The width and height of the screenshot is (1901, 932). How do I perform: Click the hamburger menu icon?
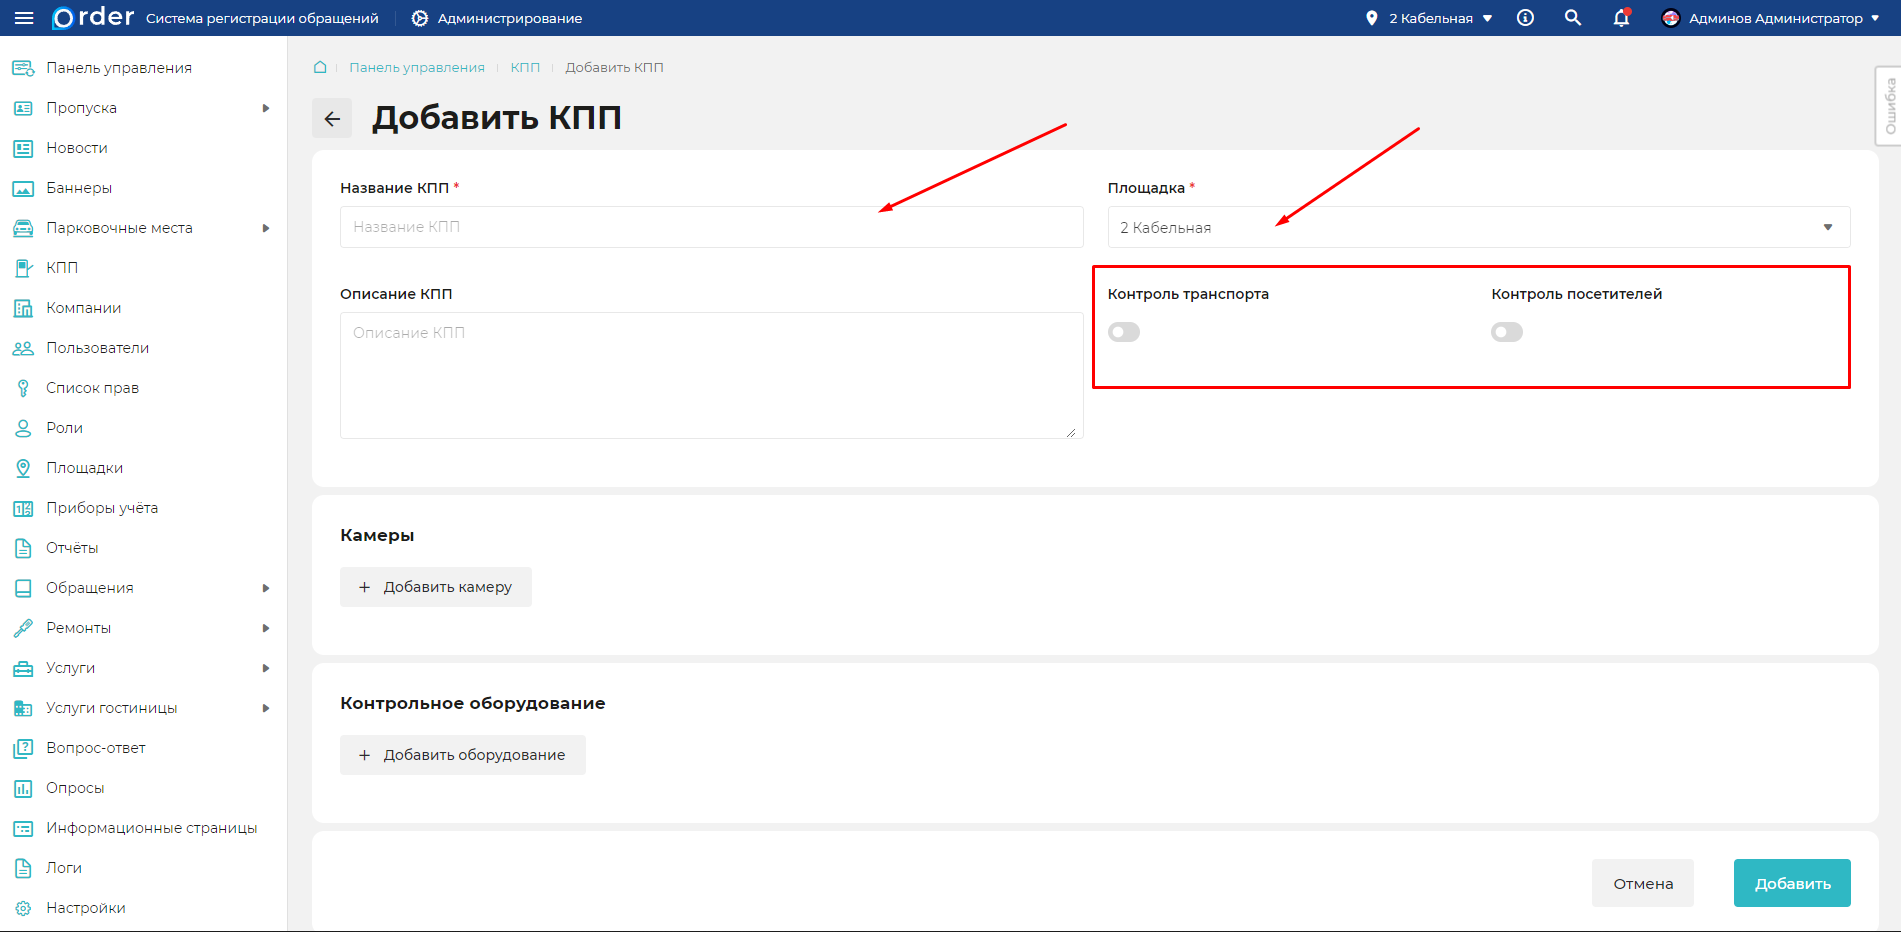(24, 18)
